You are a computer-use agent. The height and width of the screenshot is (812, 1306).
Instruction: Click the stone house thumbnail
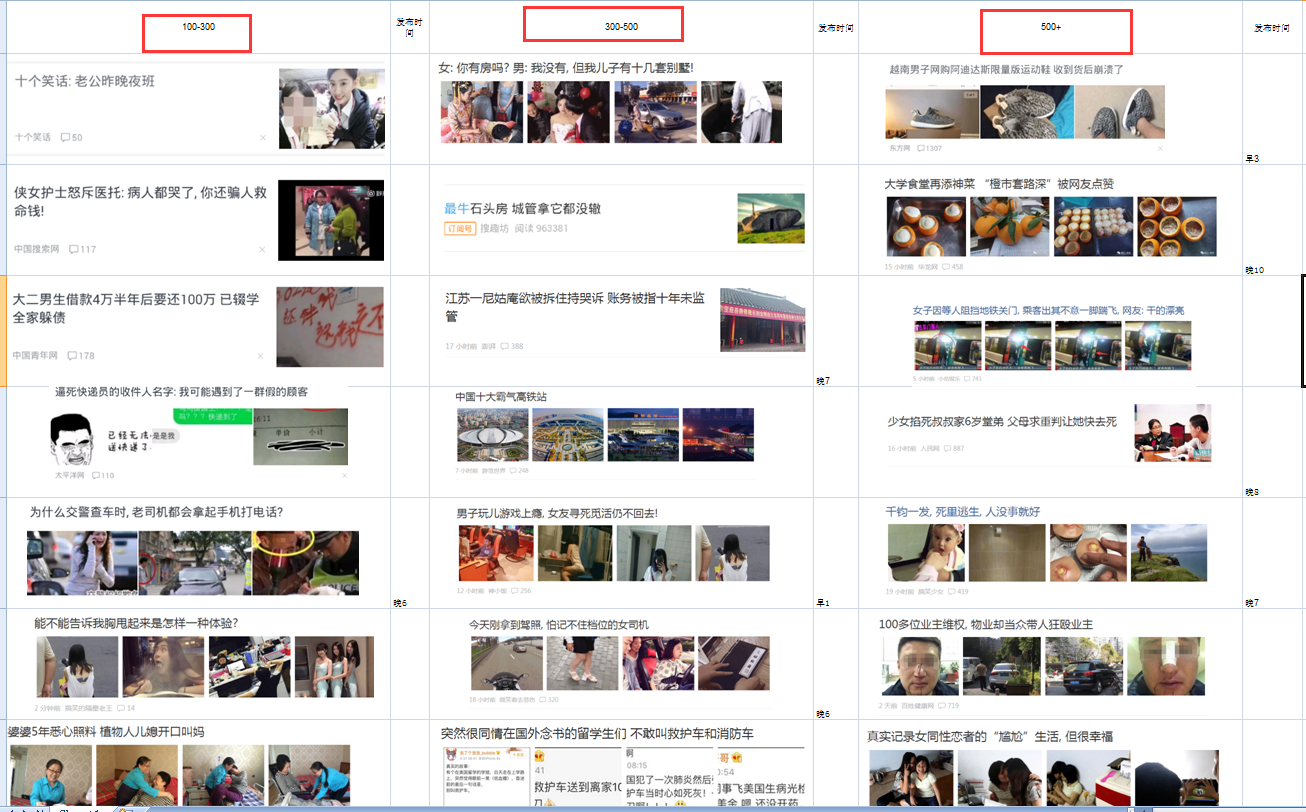(771, 218)
